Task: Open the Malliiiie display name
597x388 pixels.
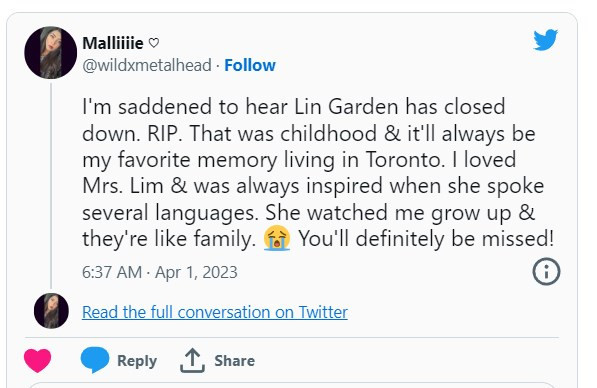Action: click(113, 43)
